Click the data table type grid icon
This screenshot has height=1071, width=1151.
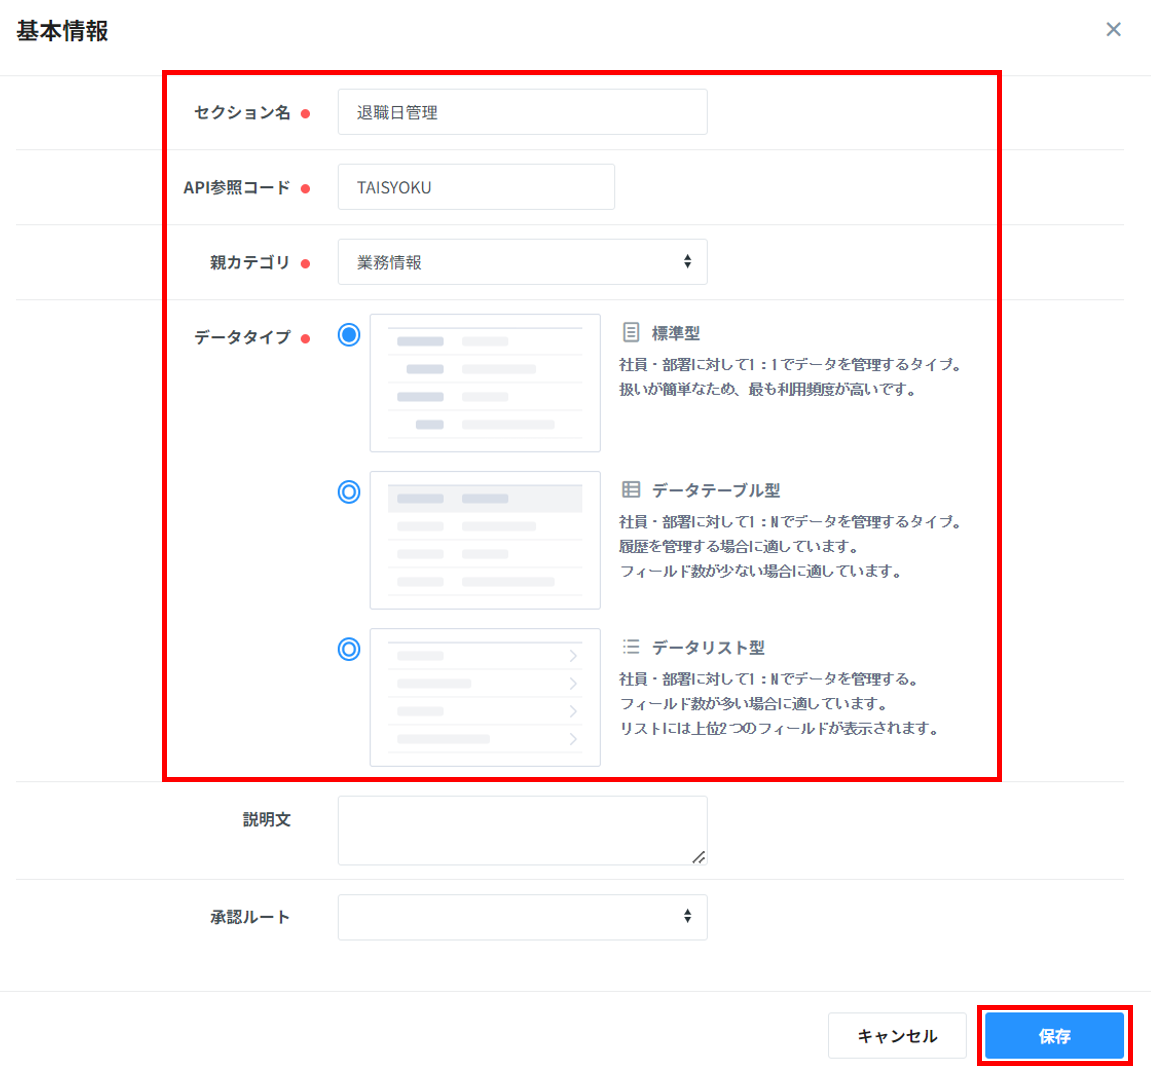[631, 489]
